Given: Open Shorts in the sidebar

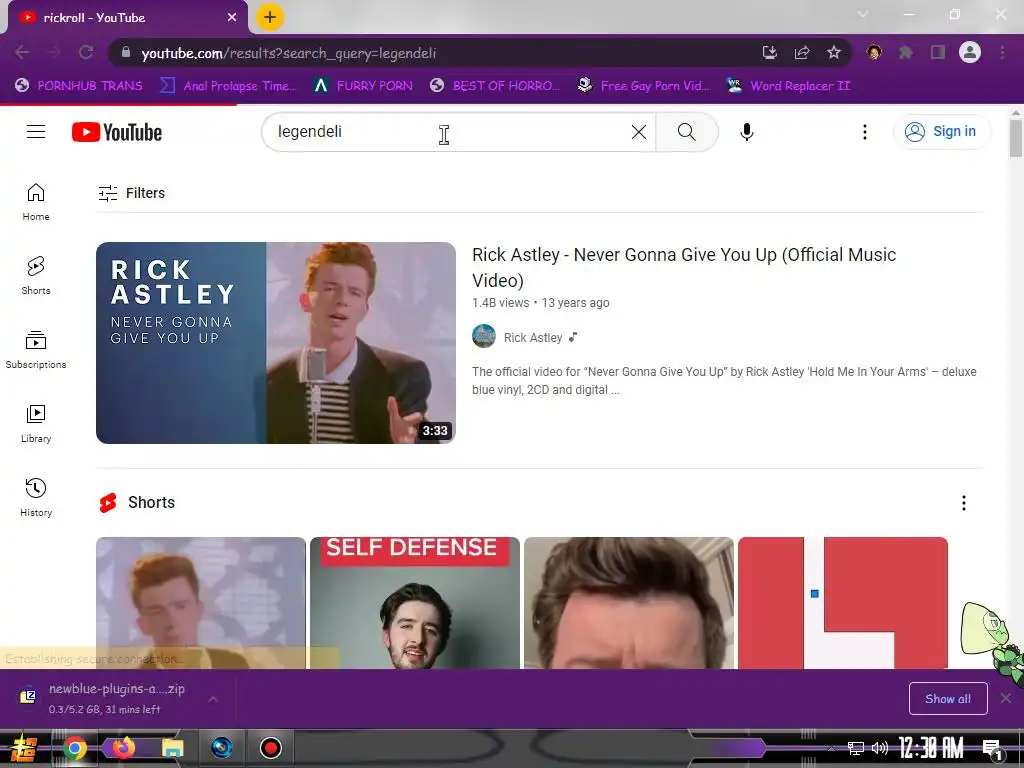Looking at the screenshot, I should [x=36, y=276].
